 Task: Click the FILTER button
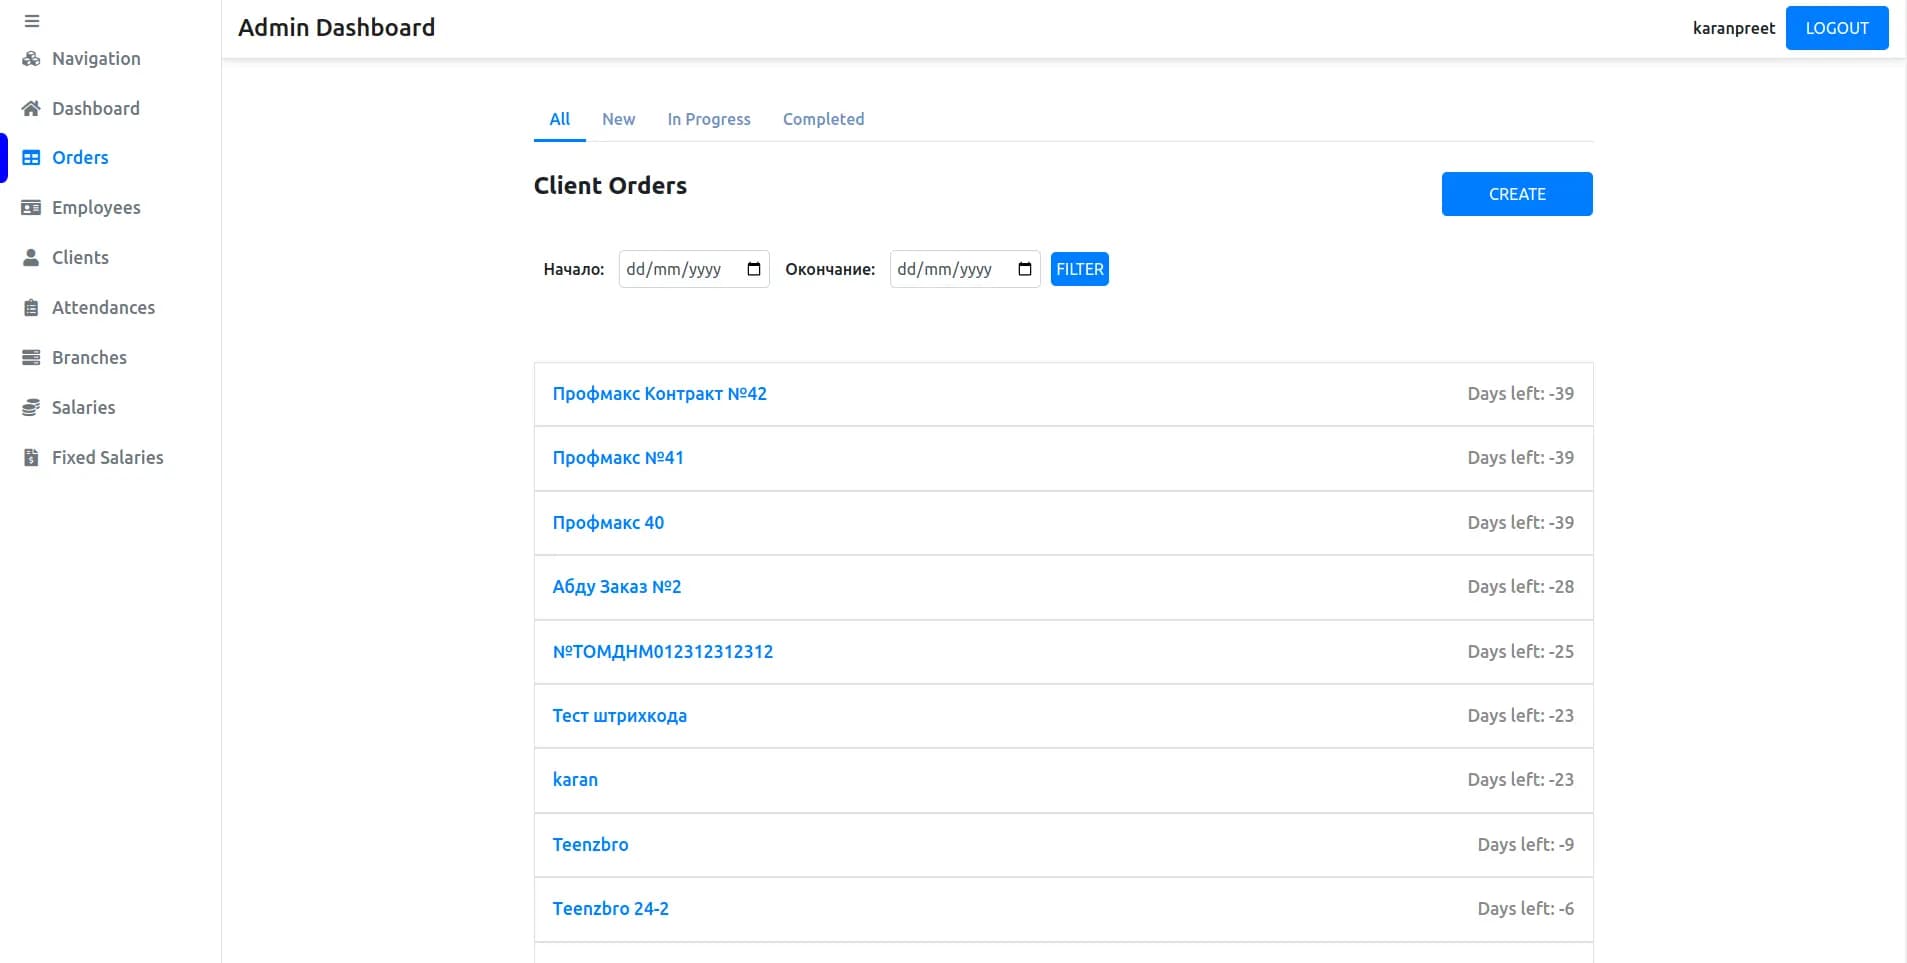pos(1080,269)
